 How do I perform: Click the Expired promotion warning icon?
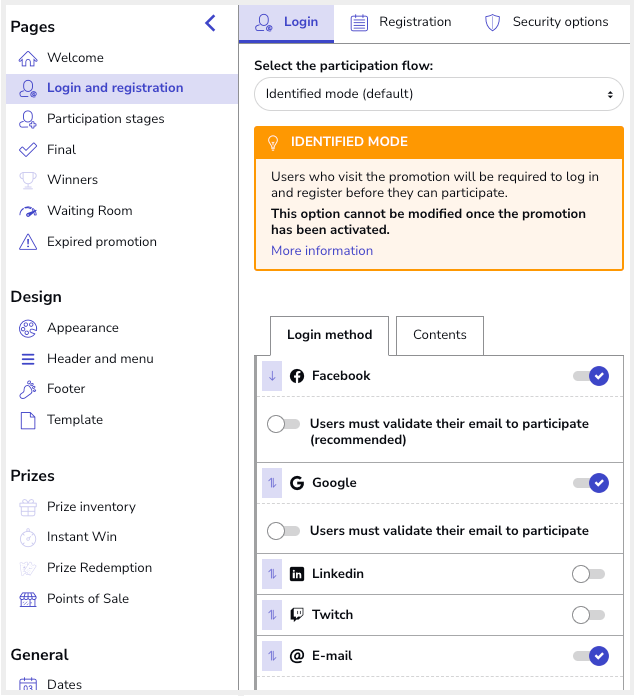[x=28, y=242]
